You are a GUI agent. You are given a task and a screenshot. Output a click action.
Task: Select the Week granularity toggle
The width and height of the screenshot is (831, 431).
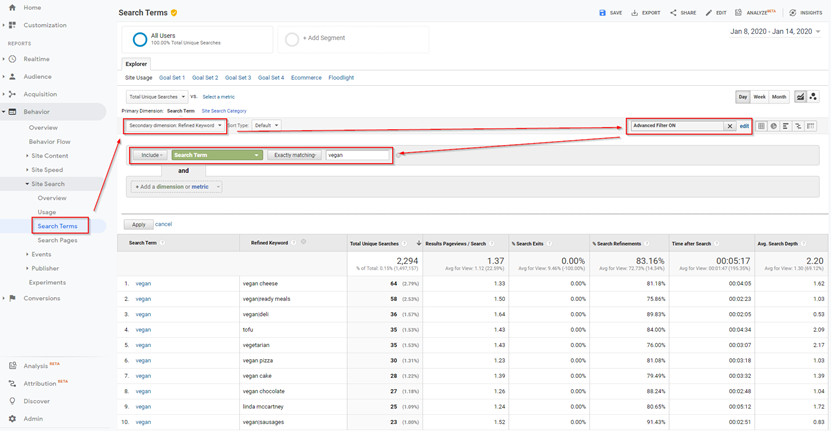(759, 97)
